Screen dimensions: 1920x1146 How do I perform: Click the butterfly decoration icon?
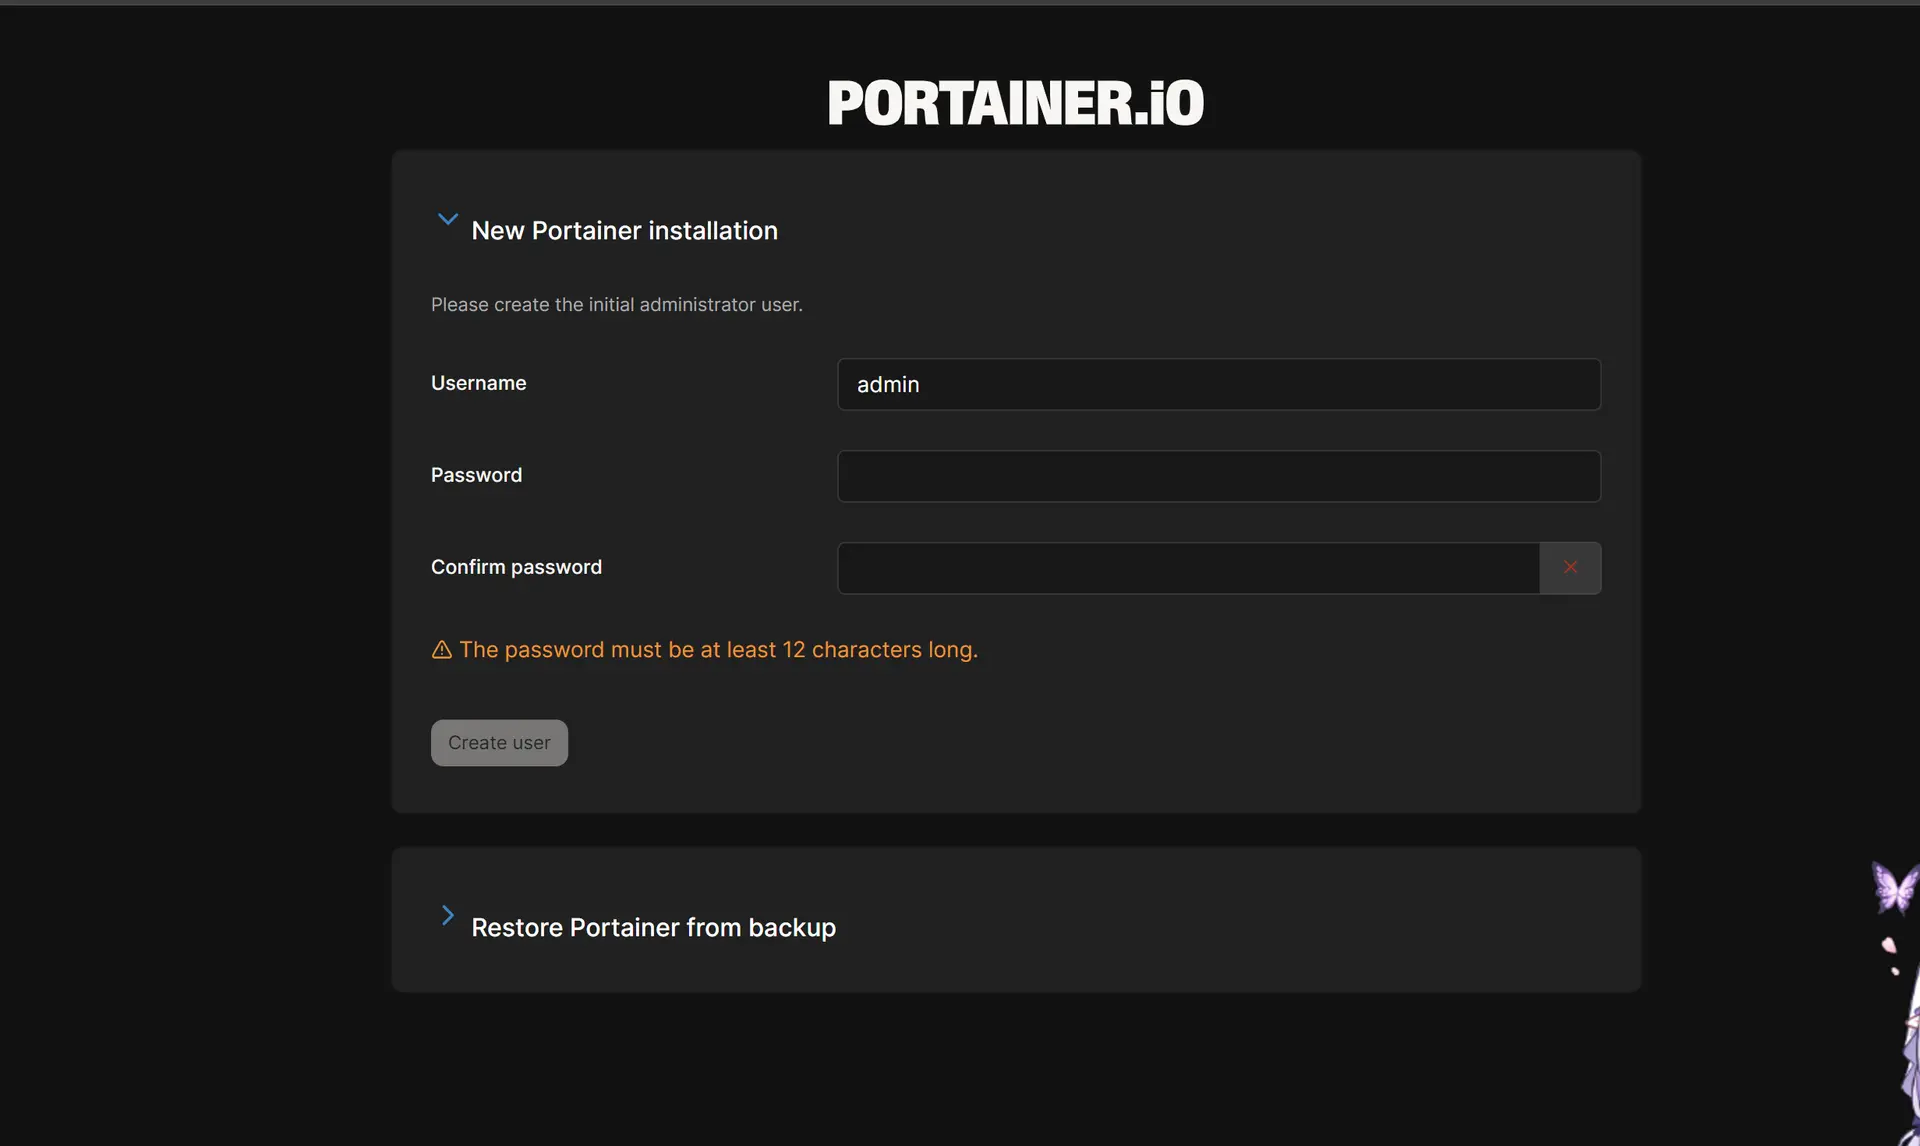click(1895, 888)
